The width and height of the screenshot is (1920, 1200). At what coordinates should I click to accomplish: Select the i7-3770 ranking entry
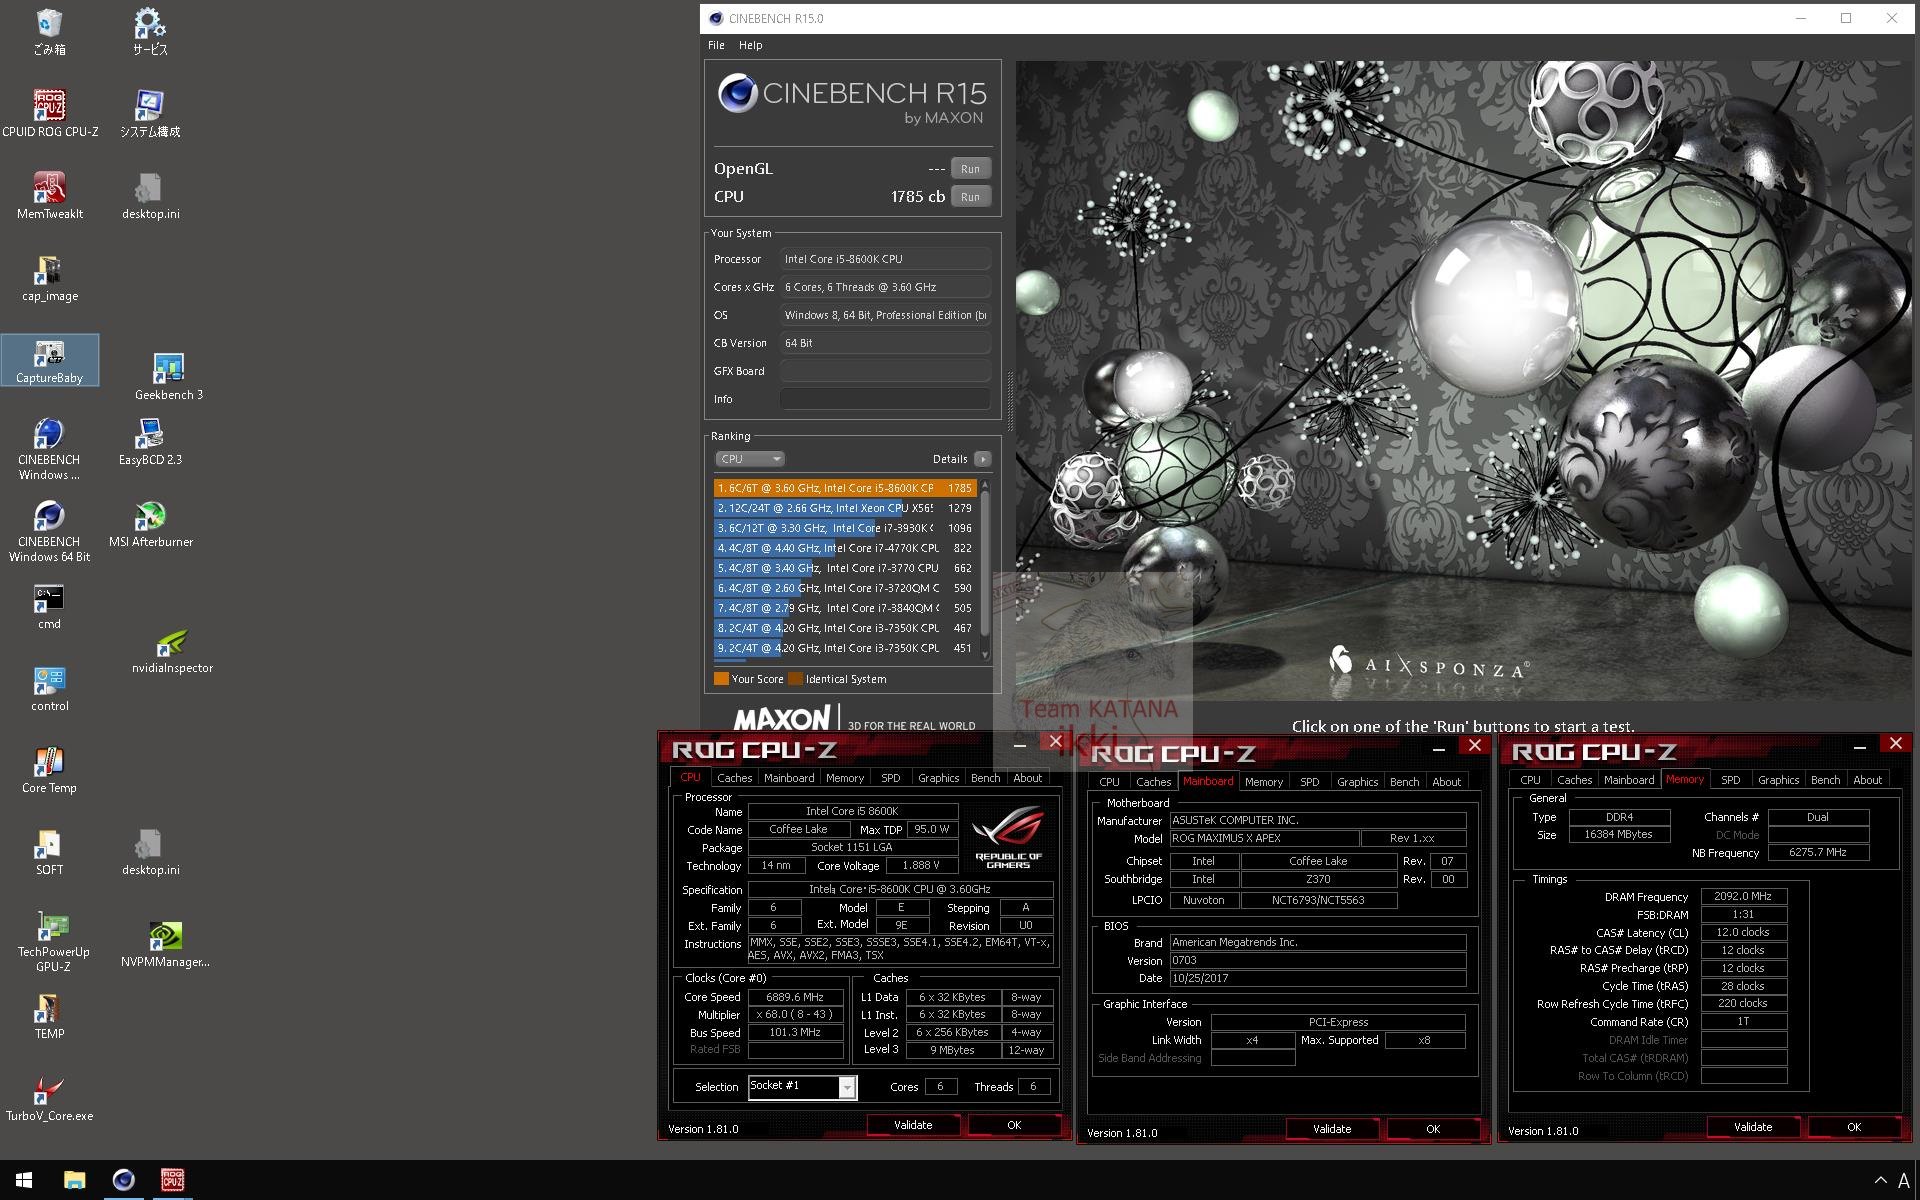click(x=845, y=568)
